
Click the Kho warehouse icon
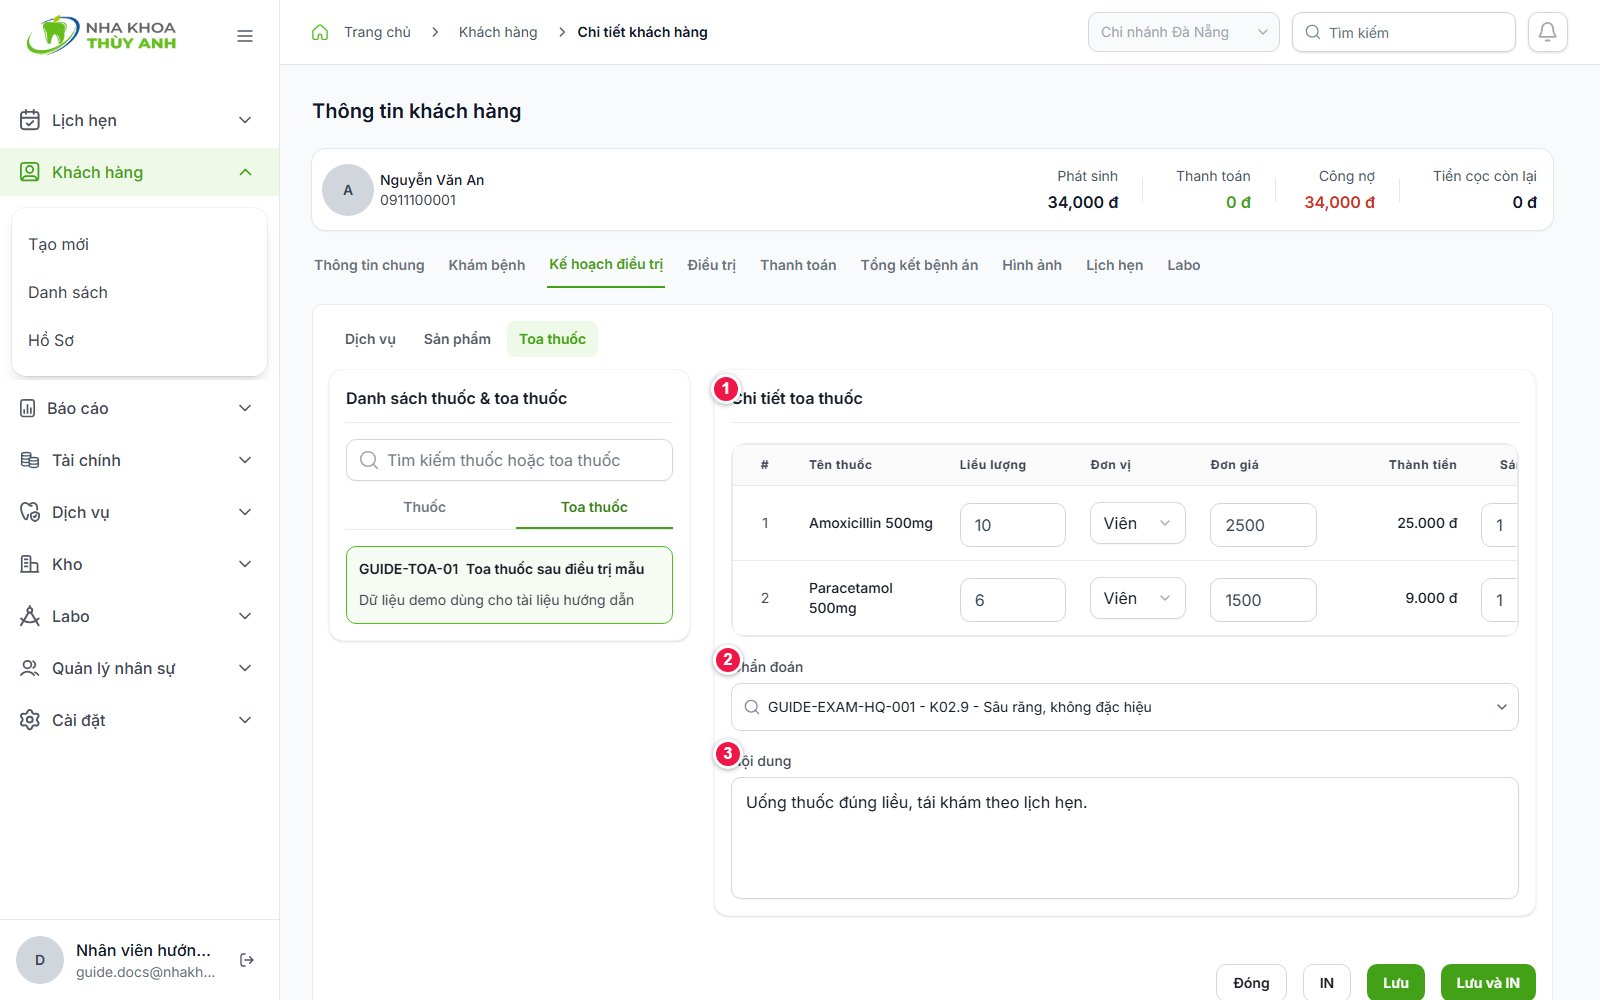click(30, 564)
